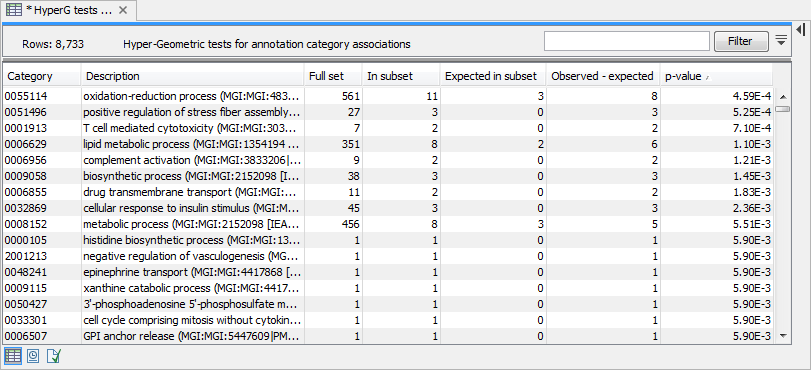Select histidine biosynthetic process description
The height and width of the screenshot is (370, 811).
pyautogui.click(x=192, y=241)
